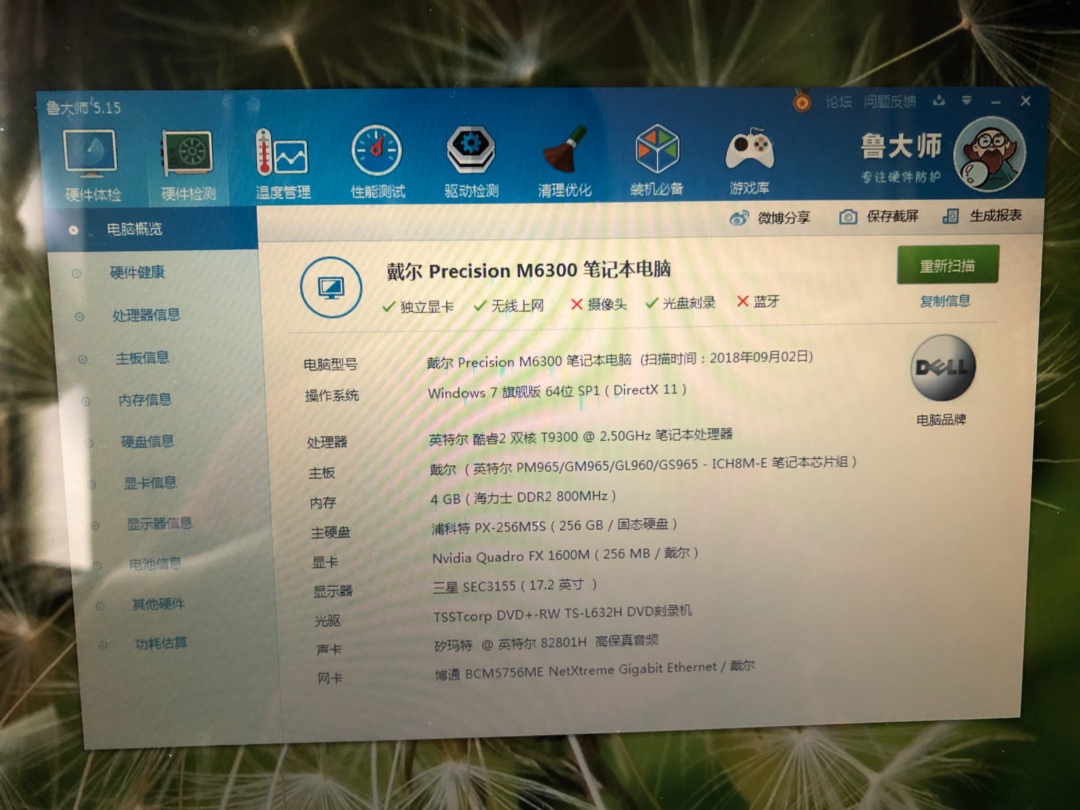Click title 戴尔 Precision M6300 笔记本电脑
1080x810 pixels.
[x=528, y=270]
